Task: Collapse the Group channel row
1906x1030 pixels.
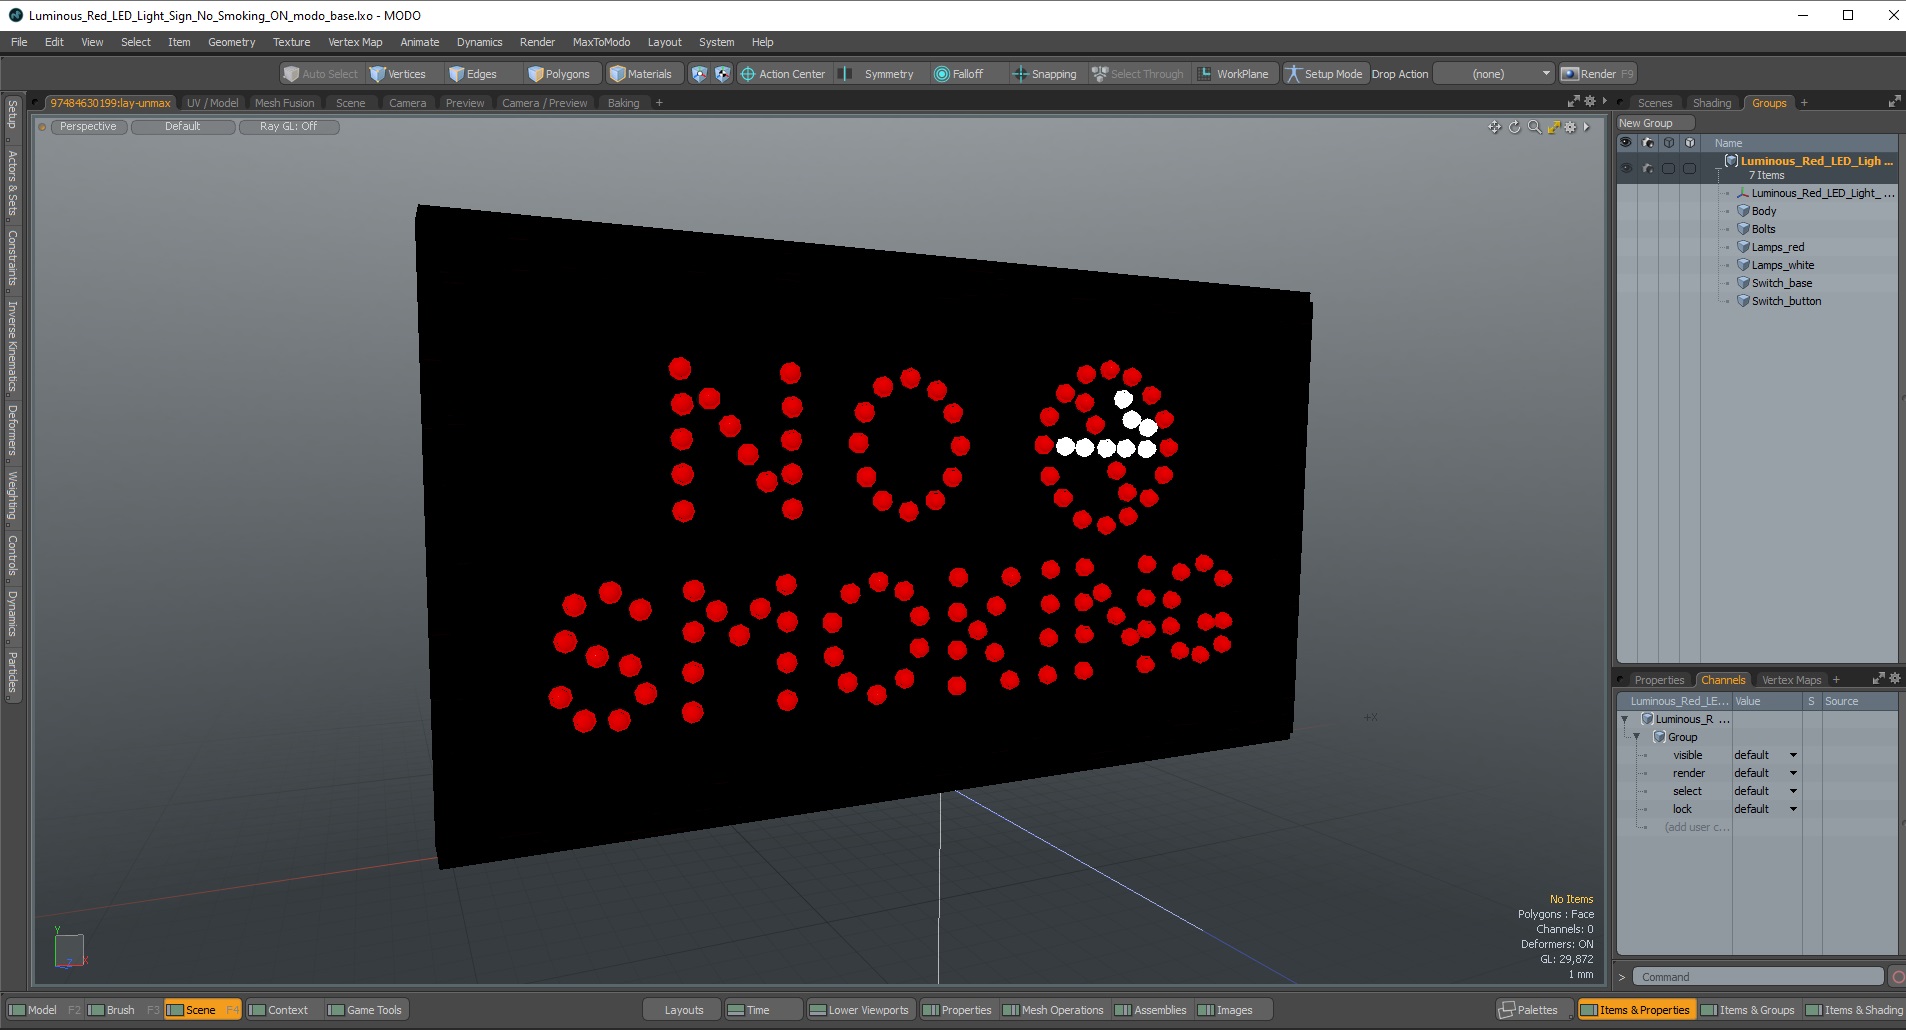Action: click(1637, 737)
